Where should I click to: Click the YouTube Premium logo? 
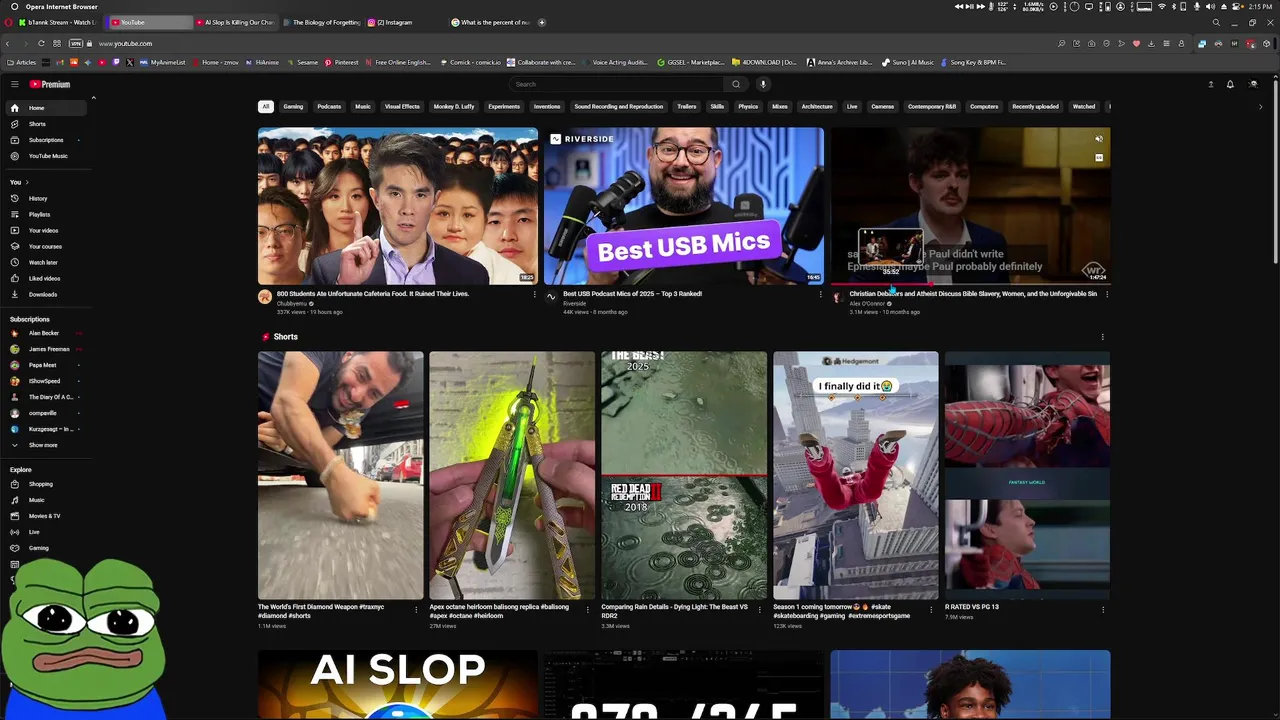[49, 84]
